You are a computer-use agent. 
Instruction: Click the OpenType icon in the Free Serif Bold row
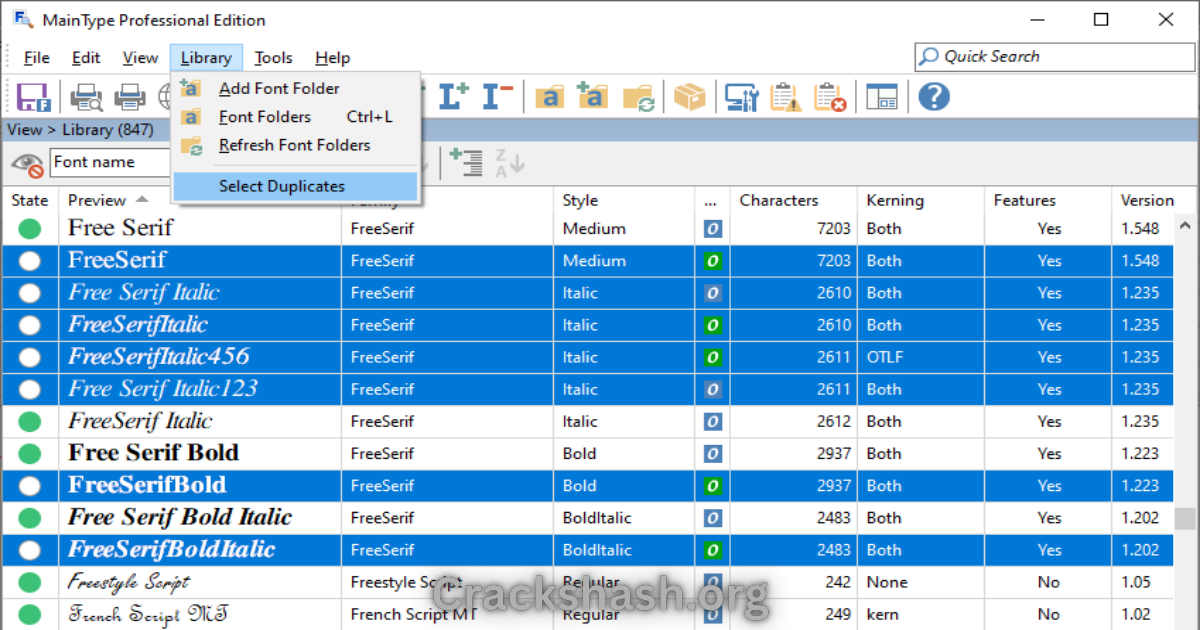pos(712,453)
